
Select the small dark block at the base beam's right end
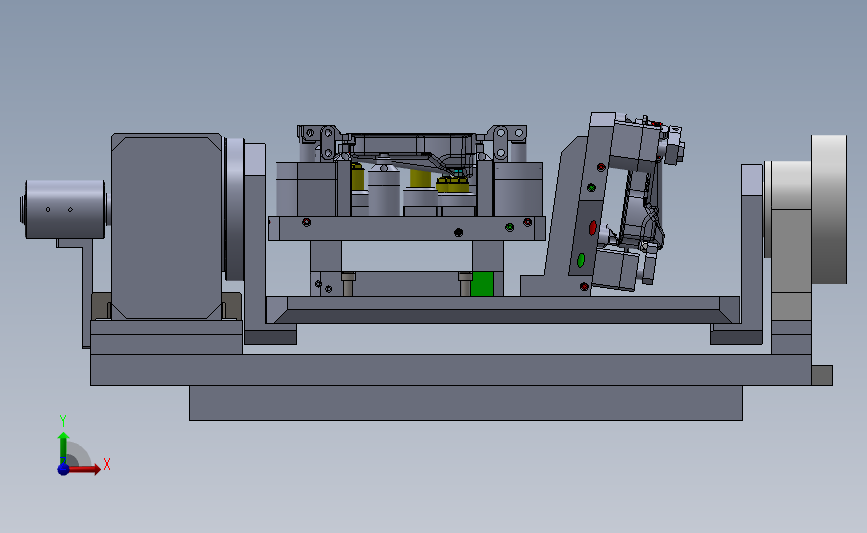click(822, 375)
